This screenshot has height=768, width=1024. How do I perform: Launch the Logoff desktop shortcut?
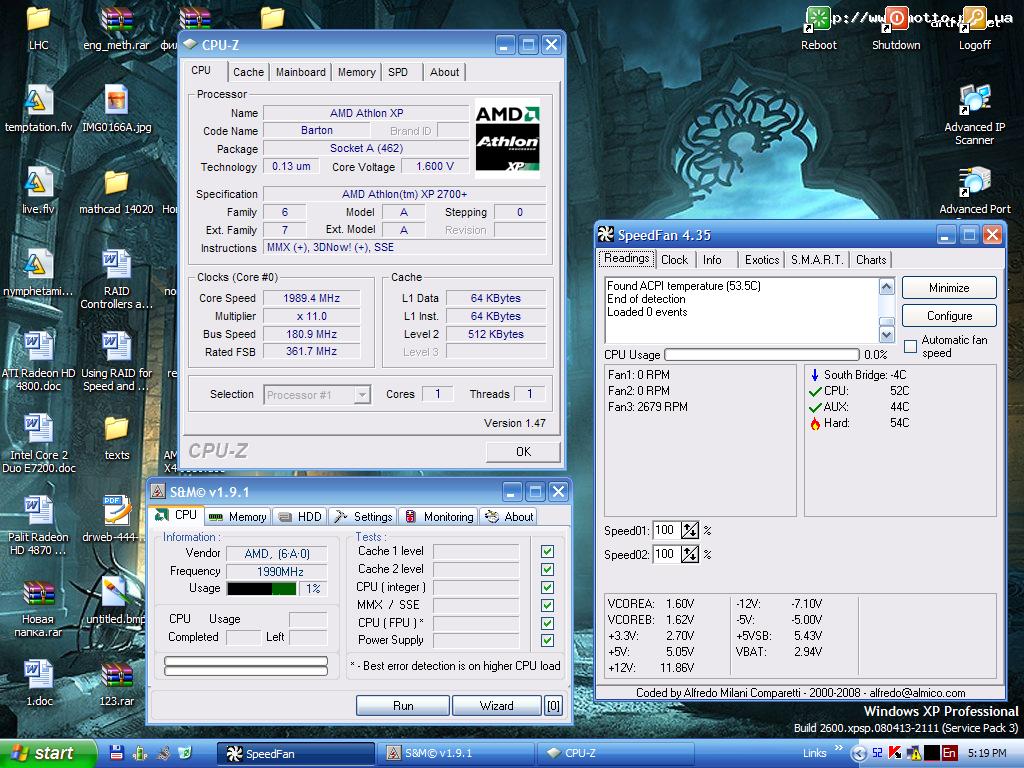974,27
